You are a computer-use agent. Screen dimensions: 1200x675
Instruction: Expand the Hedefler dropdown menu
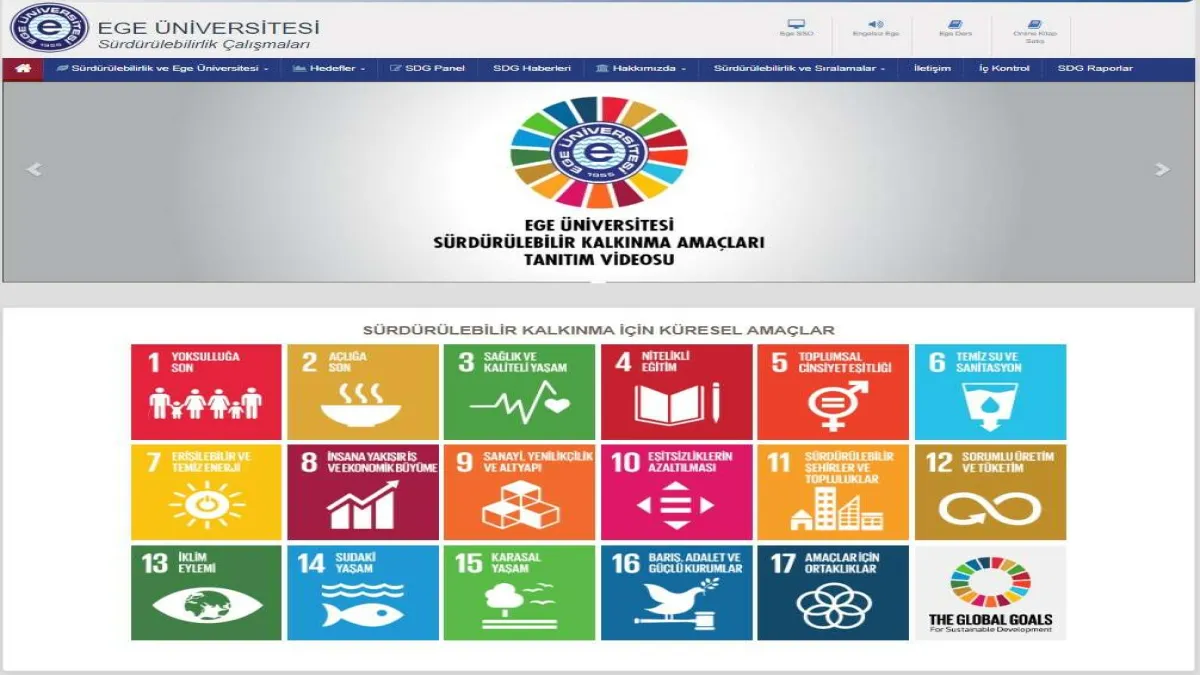click(329, 69)
